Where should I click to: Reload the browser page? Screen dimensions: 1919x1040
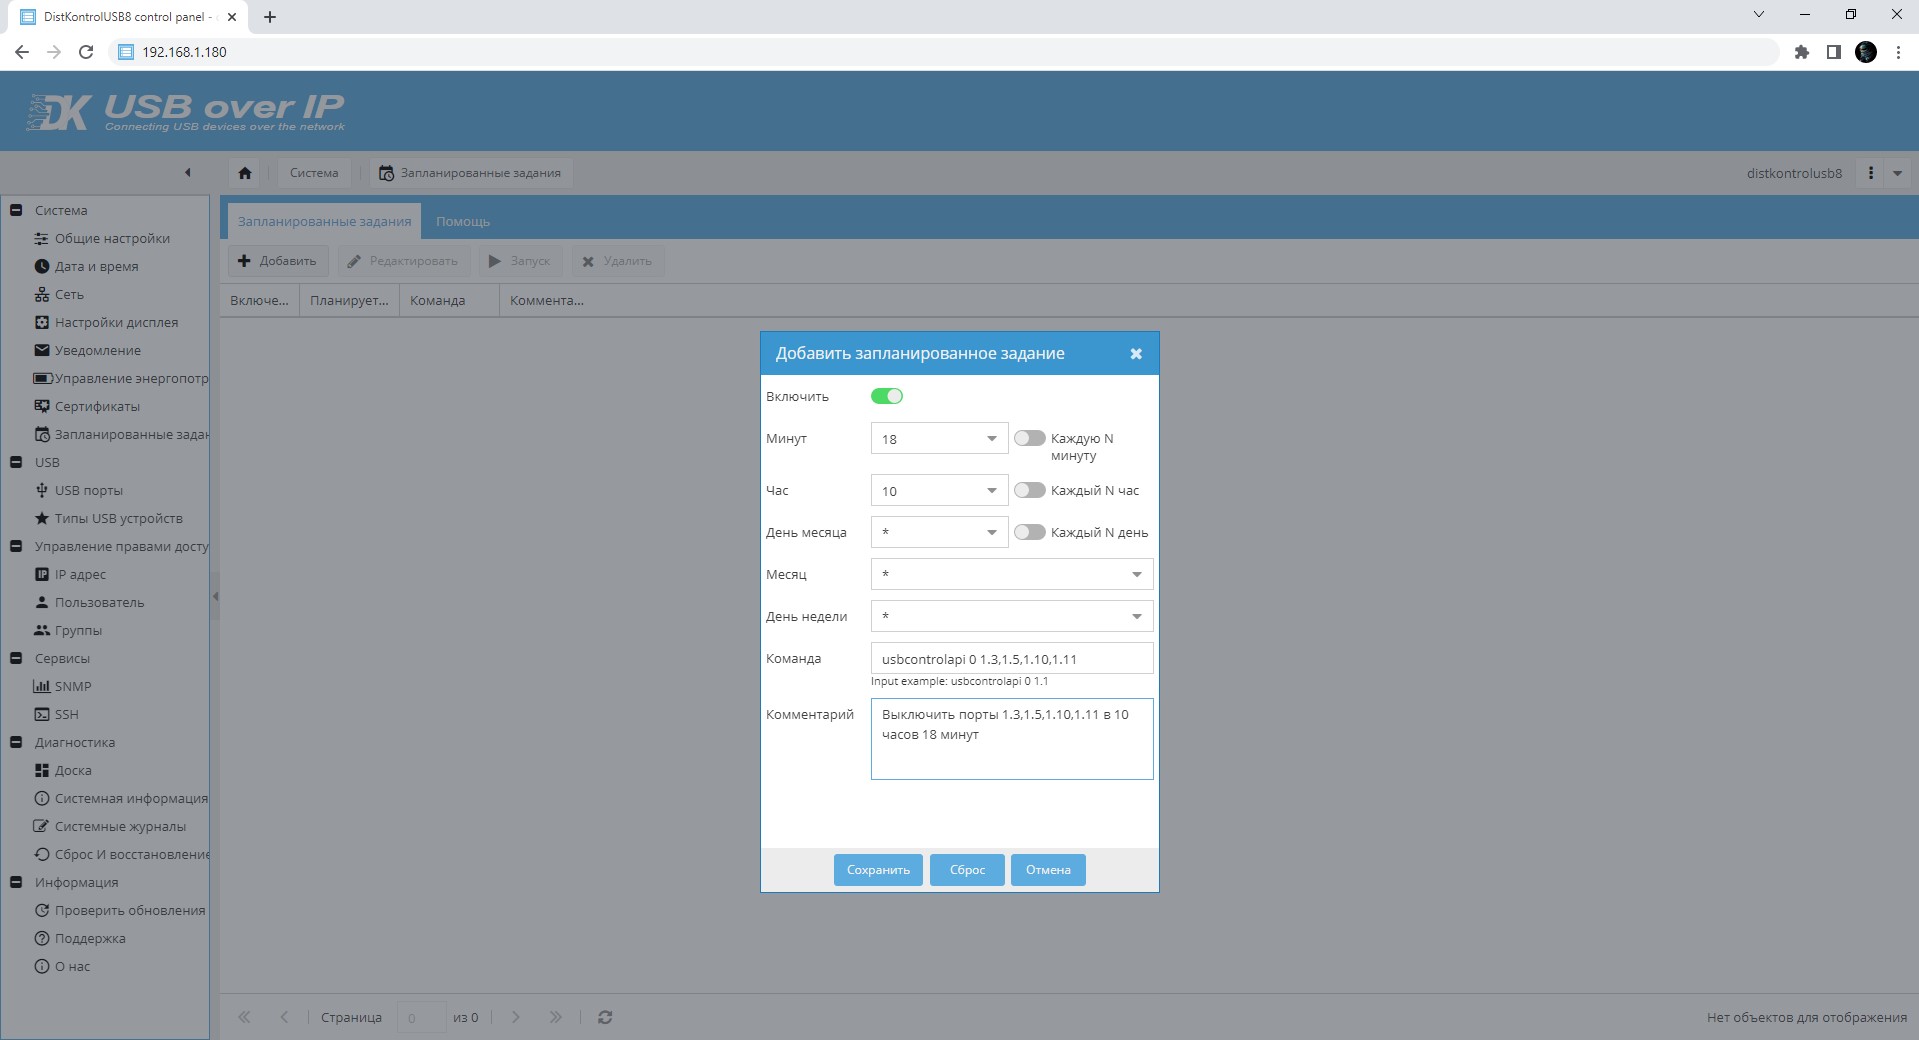click(x=86, y=52)
